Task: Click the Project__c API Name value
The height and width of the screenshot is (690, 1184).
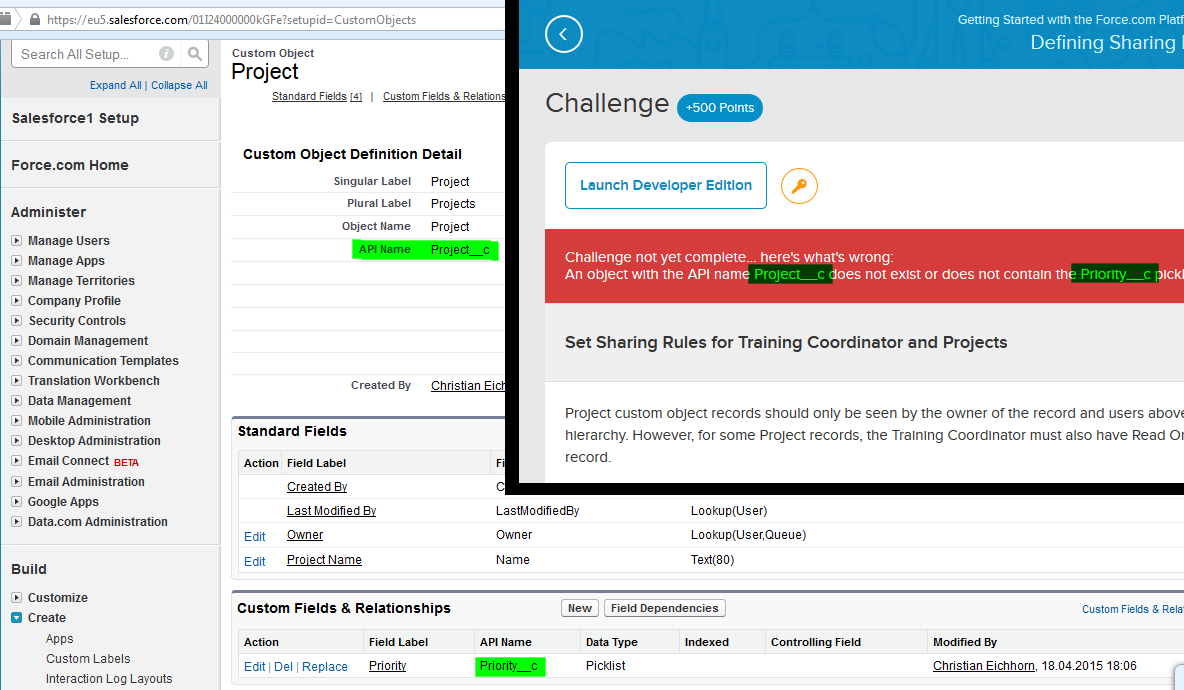Action: 460,250
